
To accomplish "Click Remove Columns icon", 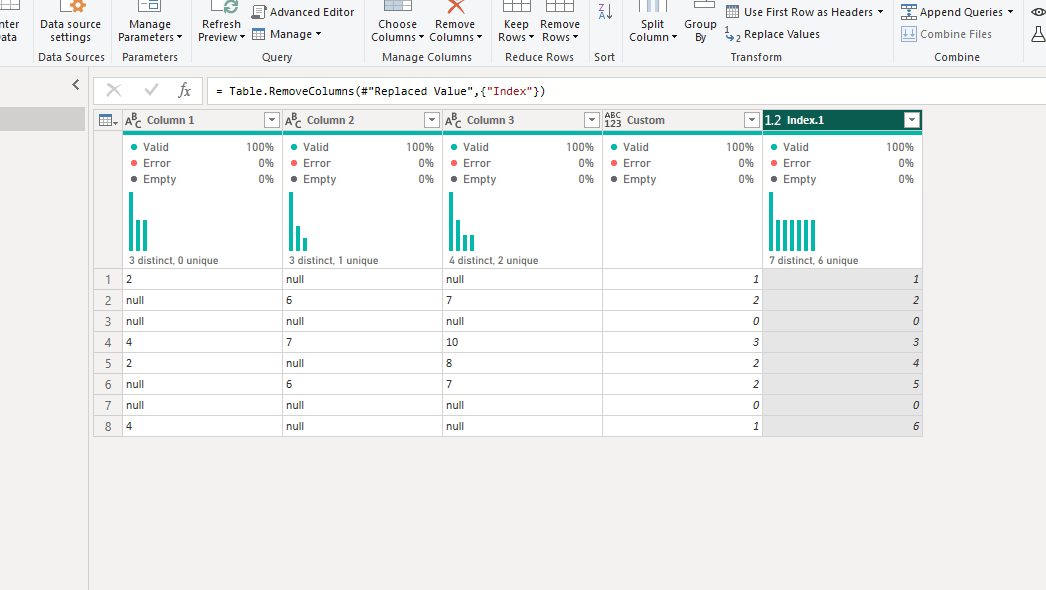I will pos(456,7).
